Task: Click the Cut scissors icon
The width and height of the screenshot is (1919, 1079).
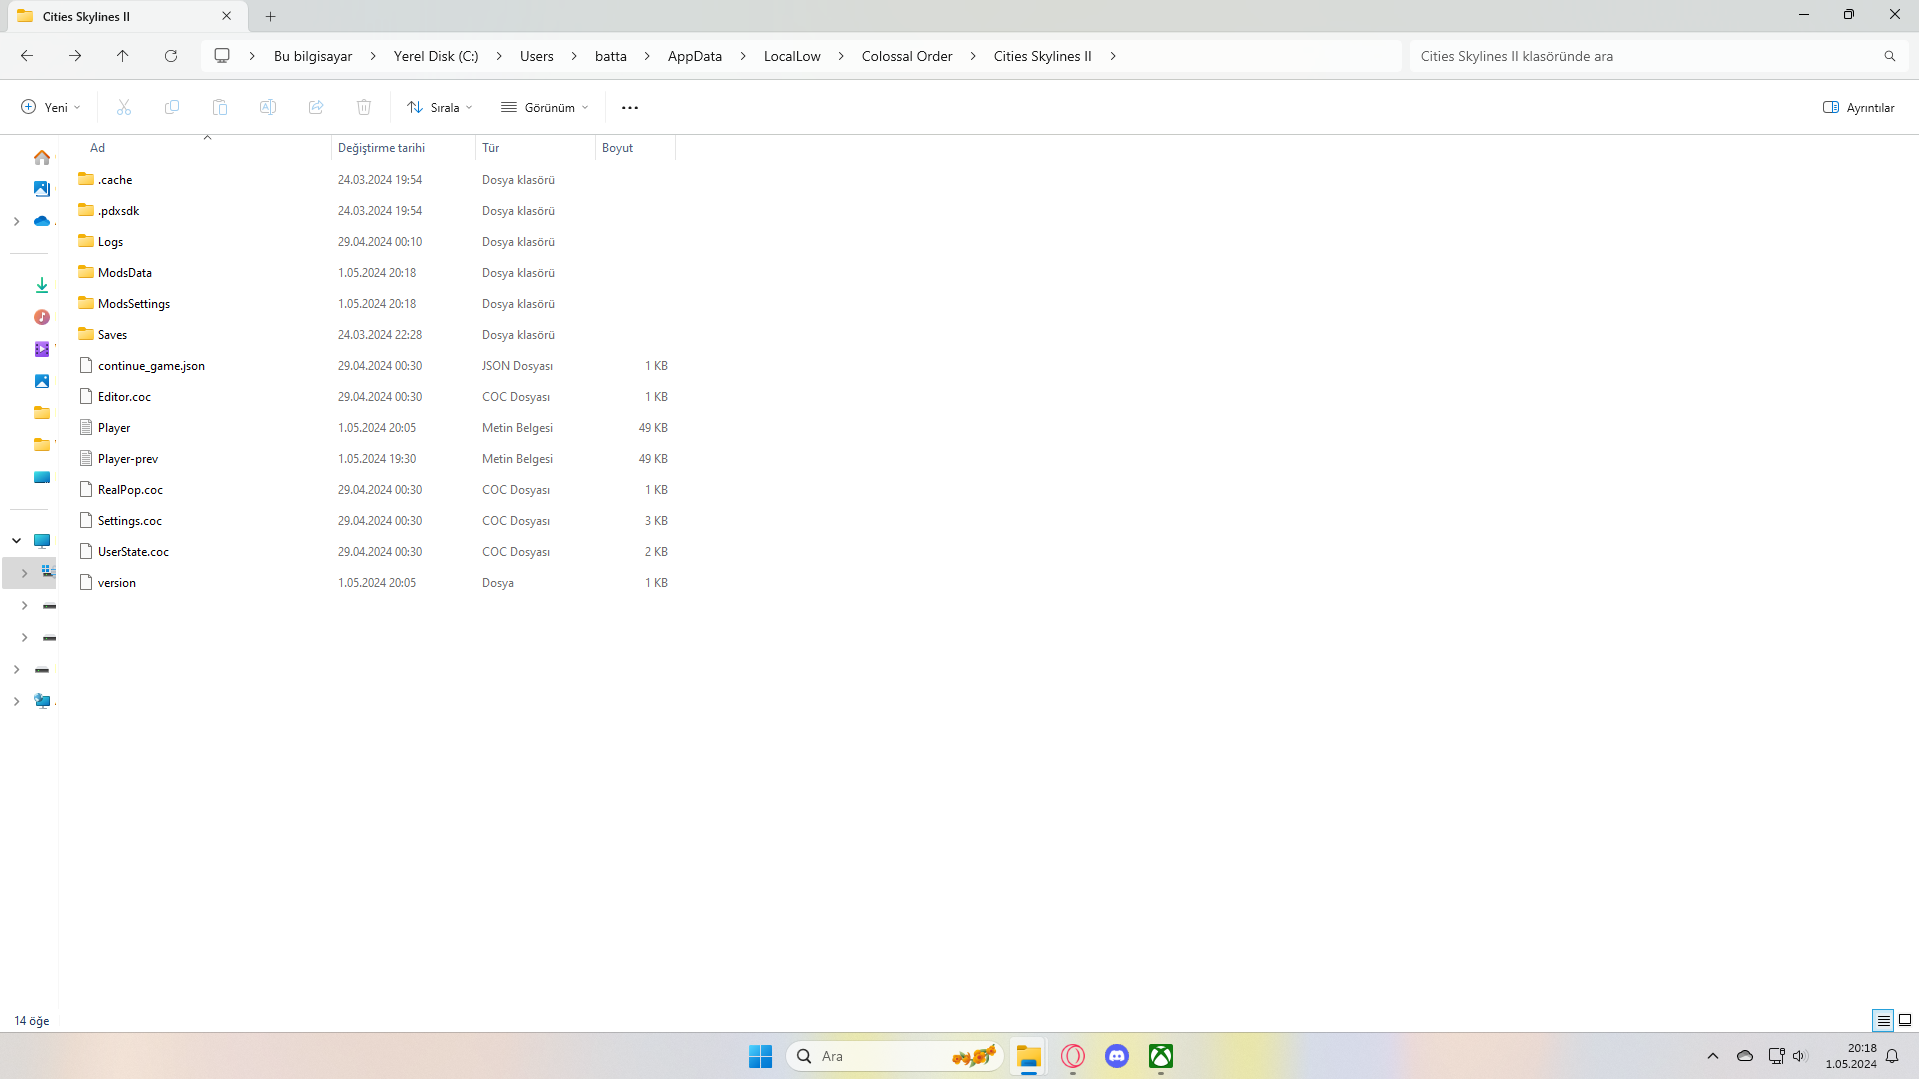Action: click(124, 107)
